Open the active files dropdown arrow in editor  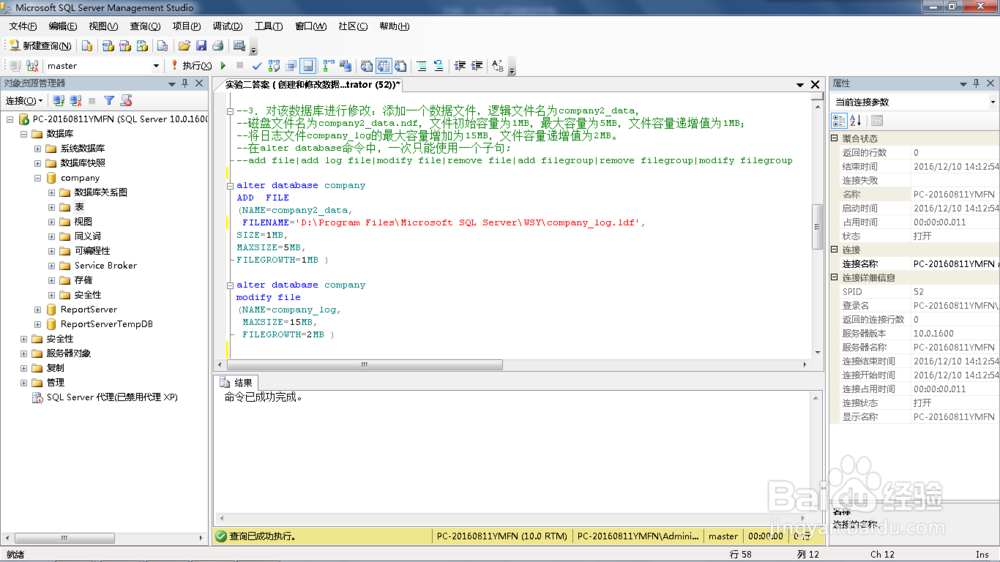(800, 84)
